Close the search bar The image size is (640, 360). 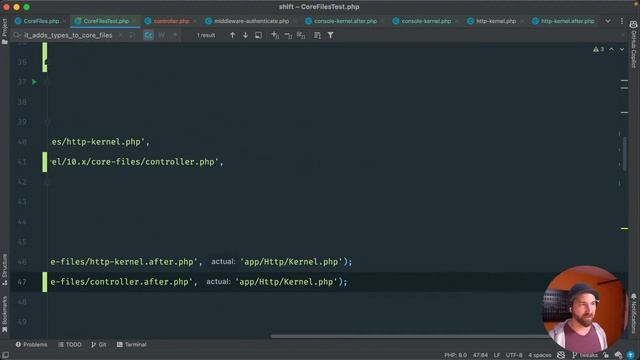[623, 36]
